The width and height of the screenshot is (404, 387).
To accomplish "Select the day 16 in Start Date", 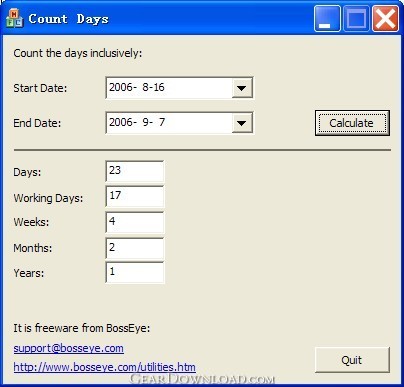I will [x=159, y=87].
